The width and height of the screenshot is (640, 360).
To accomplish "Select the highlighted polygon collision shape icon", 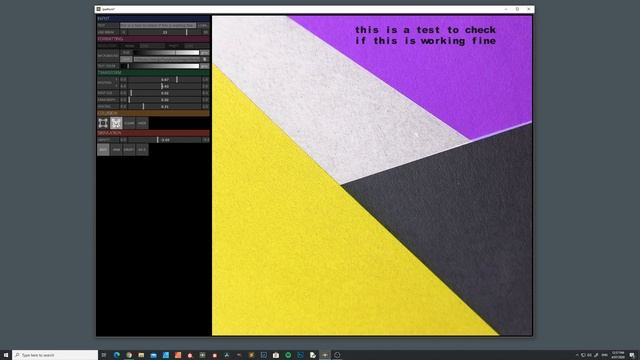I will [x=116, y=123].
